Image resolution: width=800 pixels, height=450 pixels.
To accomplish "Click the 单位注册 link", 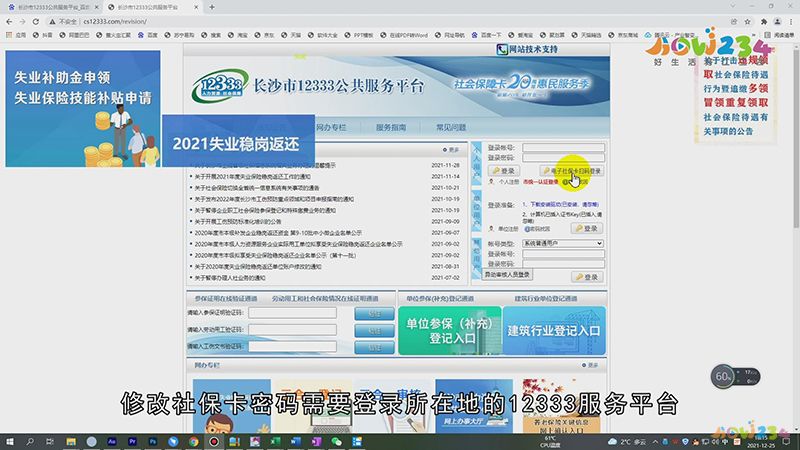I will pos(508,229).
